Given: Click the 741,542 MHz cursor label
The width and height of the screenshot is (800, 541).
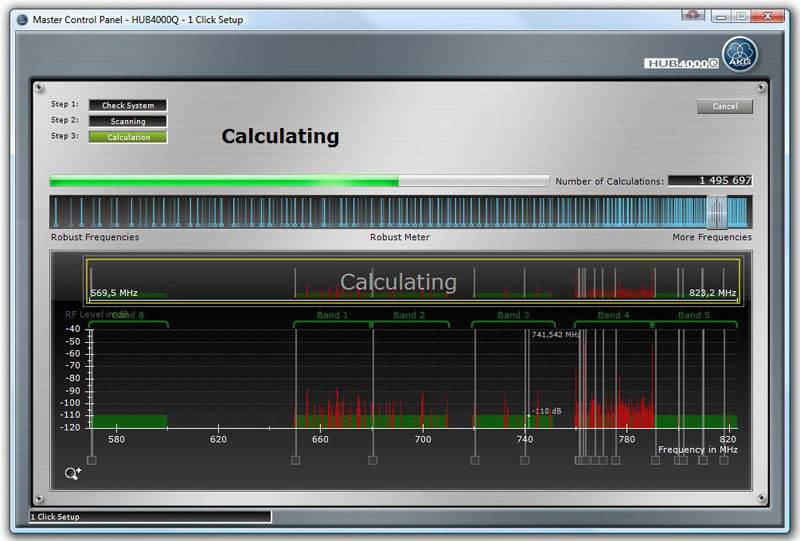Looking at the screenshot, I should pyautogui.click(x=556, y=335).
